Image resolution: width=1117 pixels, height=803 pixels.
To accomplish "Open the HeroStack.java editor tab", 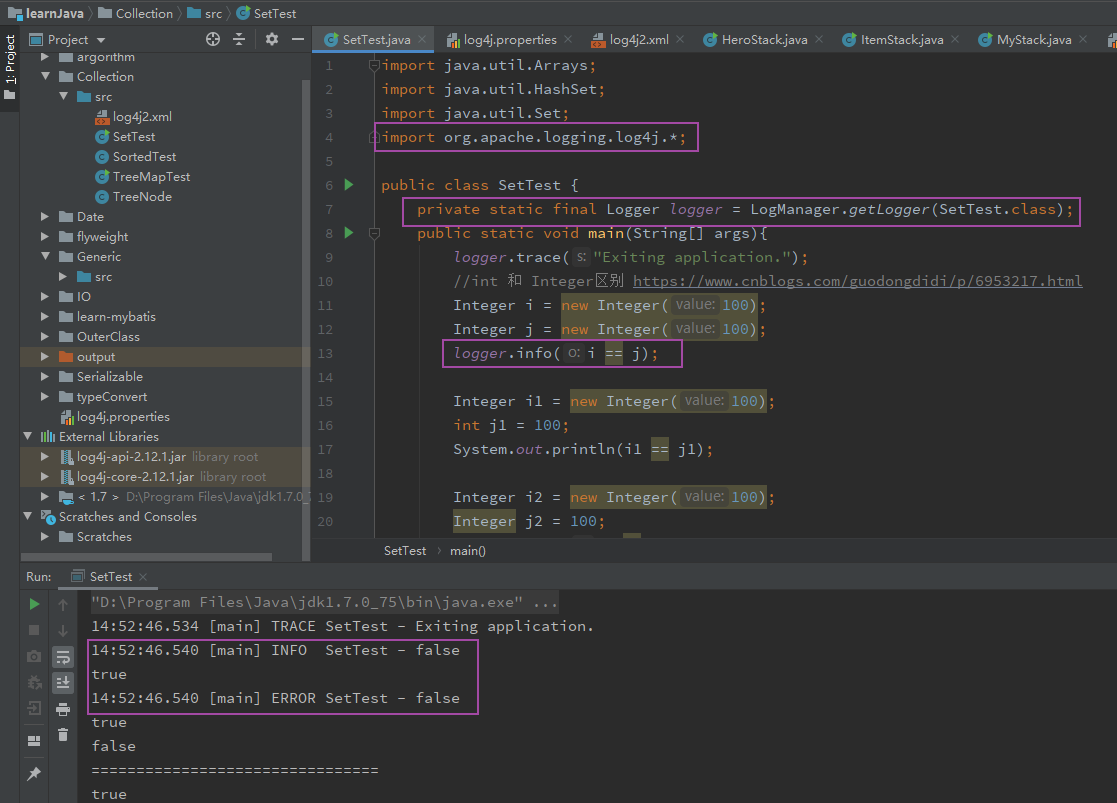I will (764, 40).
